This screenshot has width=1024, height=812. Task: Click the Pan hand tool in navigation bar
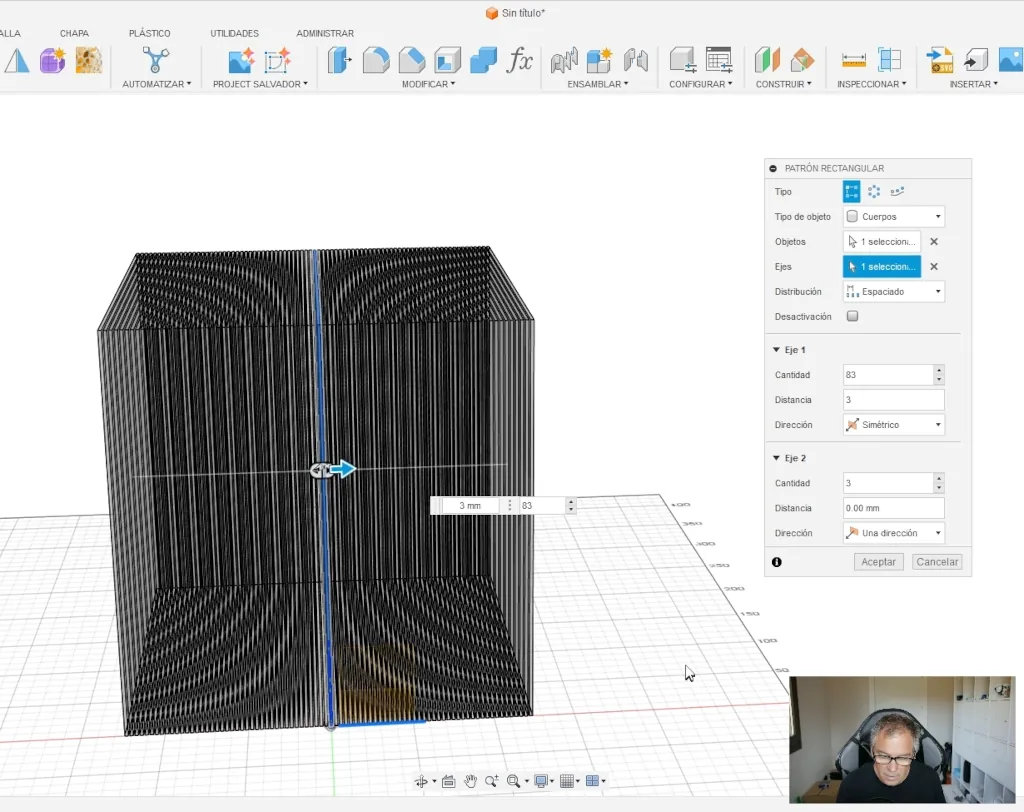470,781
